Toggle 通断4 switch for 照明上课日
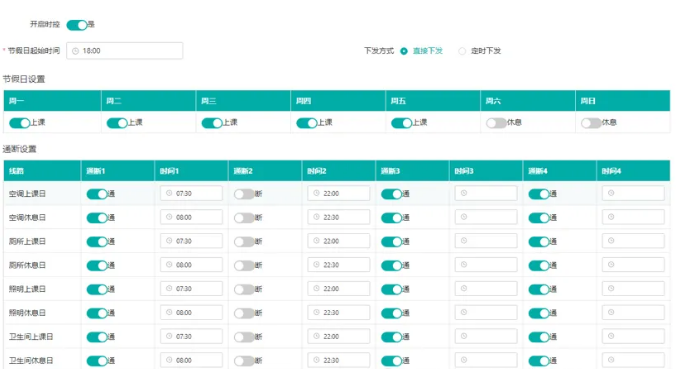682x369 pixels. pos(539,289)
